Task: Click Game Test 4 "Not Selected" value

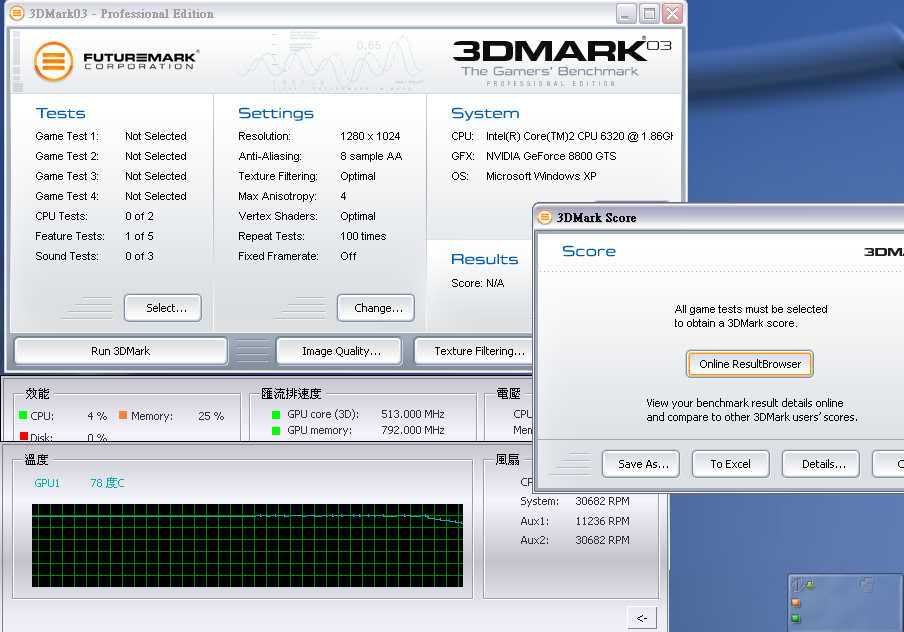Action: (156, 196)
